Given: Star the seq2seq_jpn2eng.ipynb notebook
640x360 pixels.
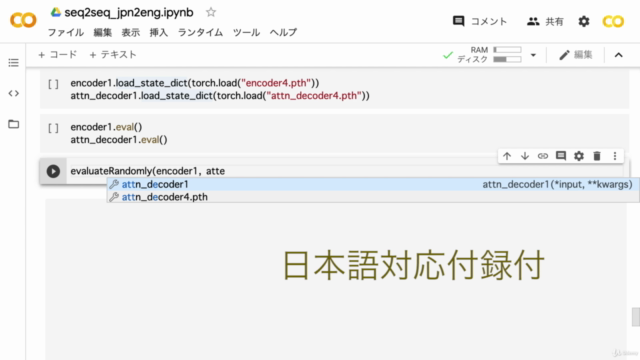Looking at the screenshot, I should coord(211,12).
